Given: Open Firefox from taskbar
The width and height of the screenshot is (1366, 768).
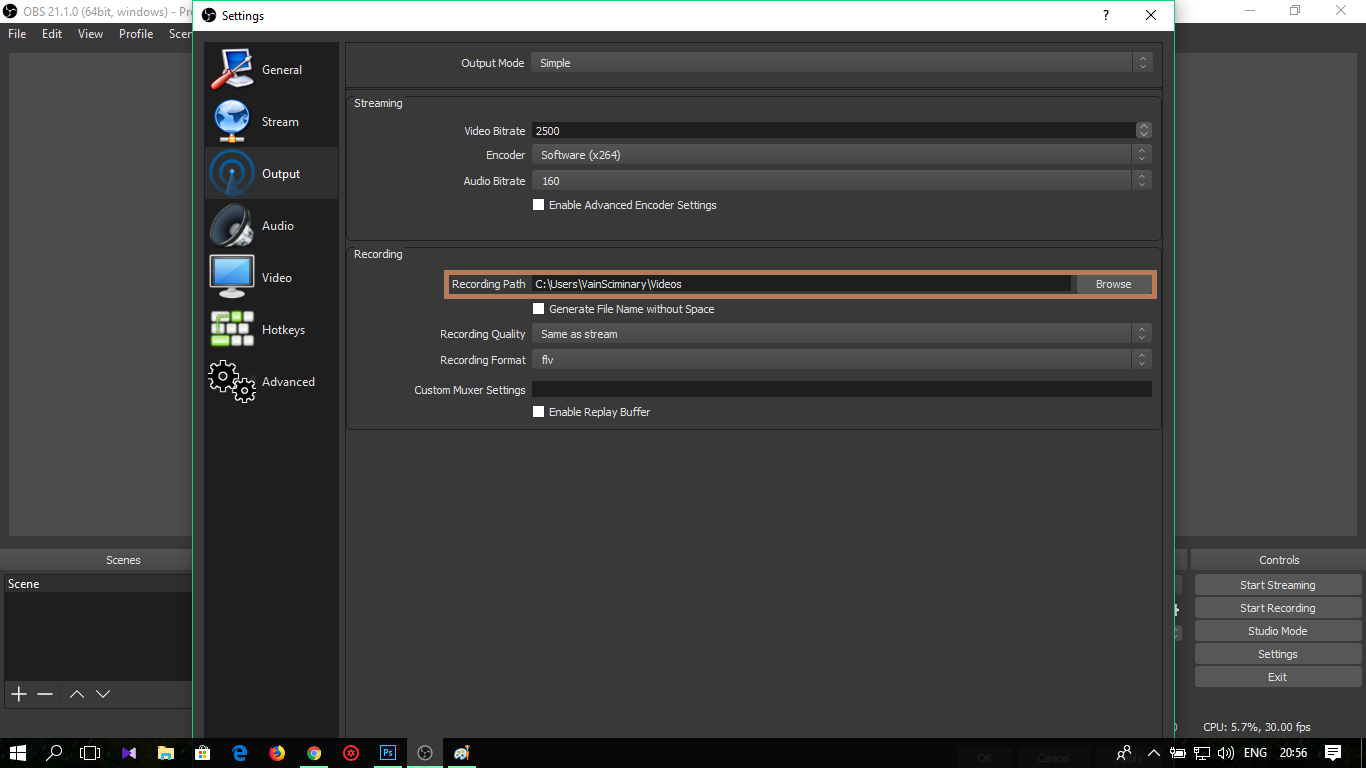Looking at the screenshot, I should point(277,753).
